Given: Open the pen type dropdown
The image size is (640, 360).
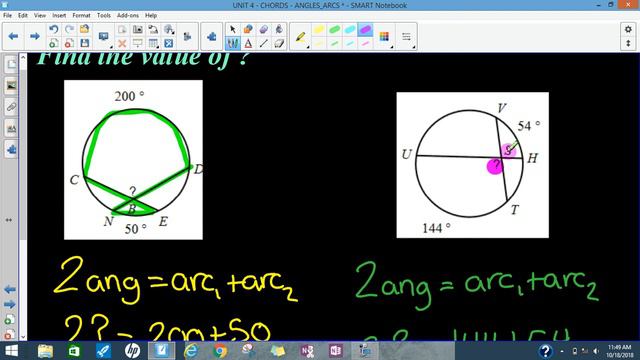Looking at the screenshot, I should pos(301,37).
